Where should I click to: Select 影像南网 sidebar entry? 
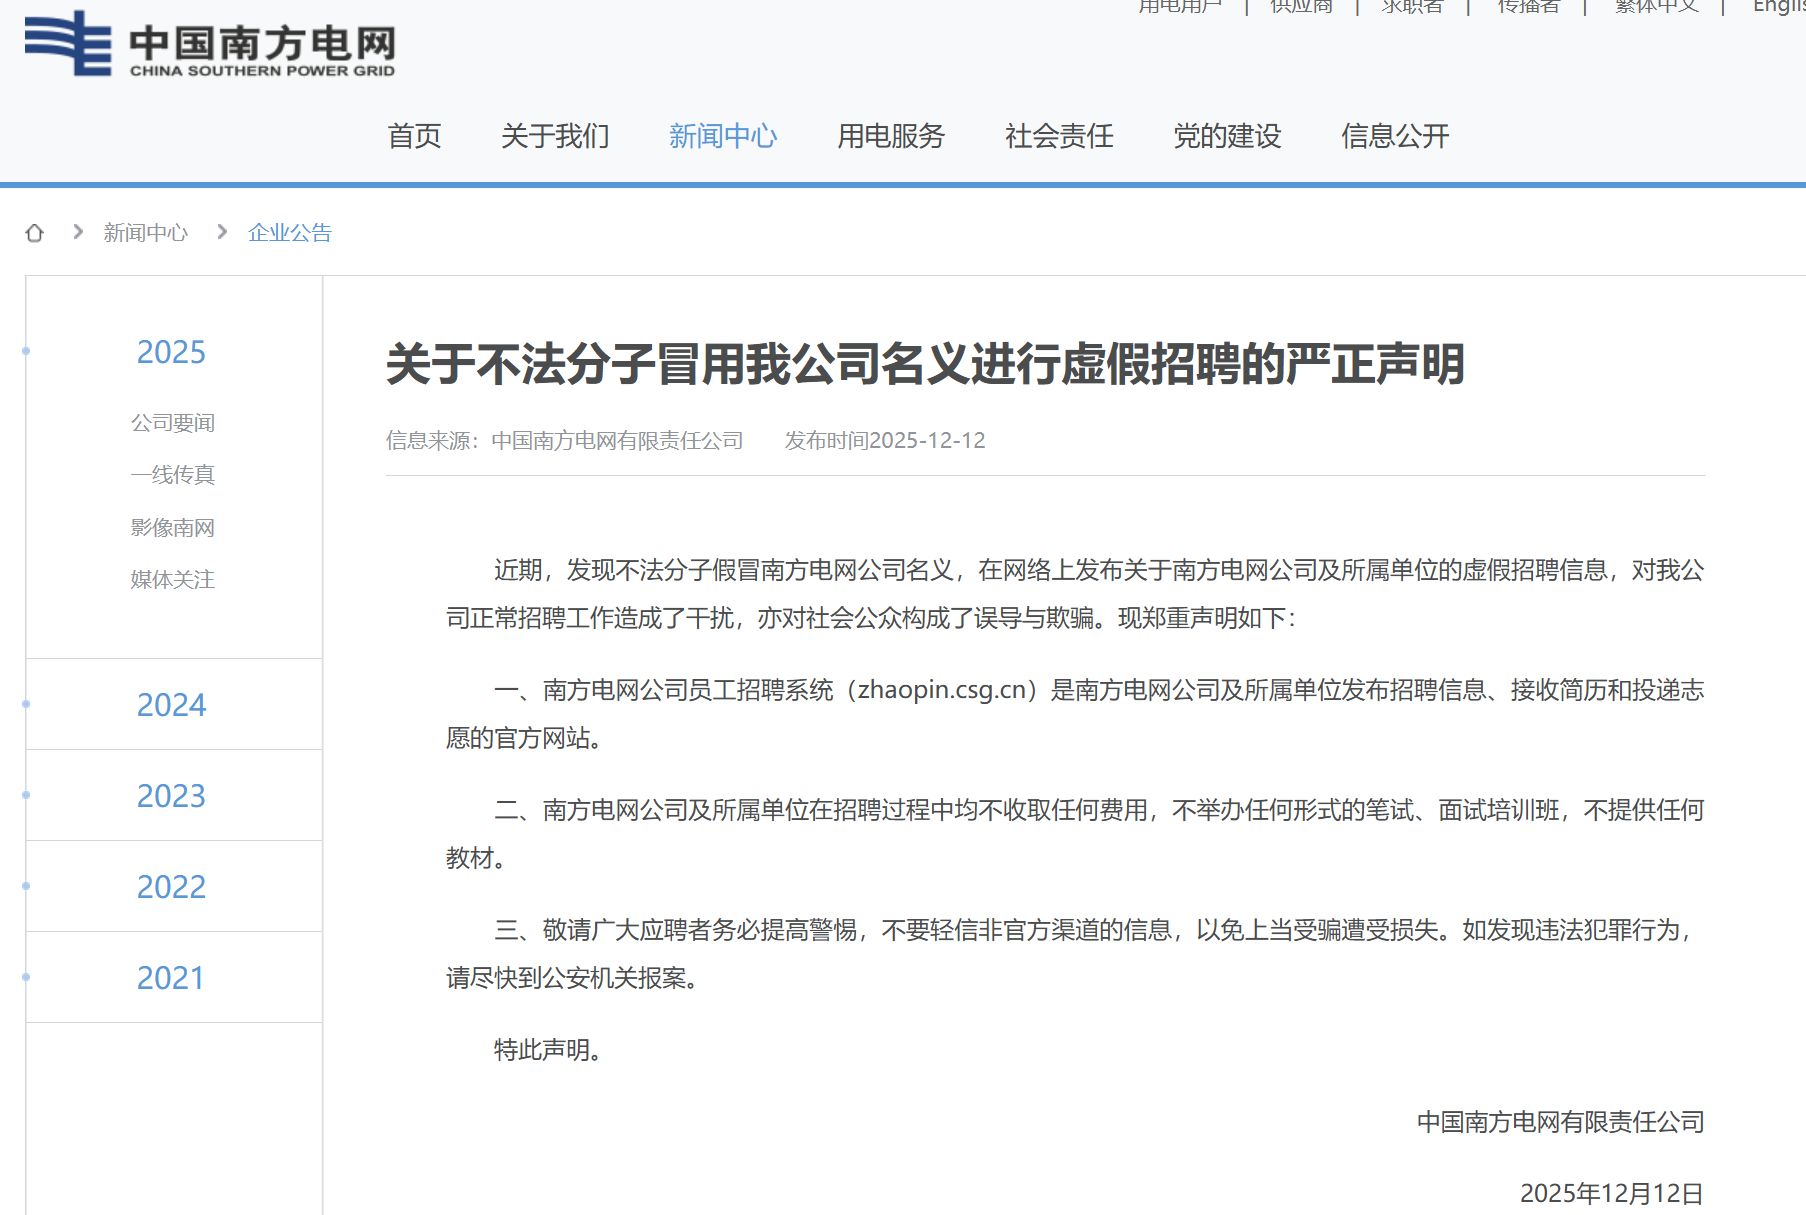[172, 528]
